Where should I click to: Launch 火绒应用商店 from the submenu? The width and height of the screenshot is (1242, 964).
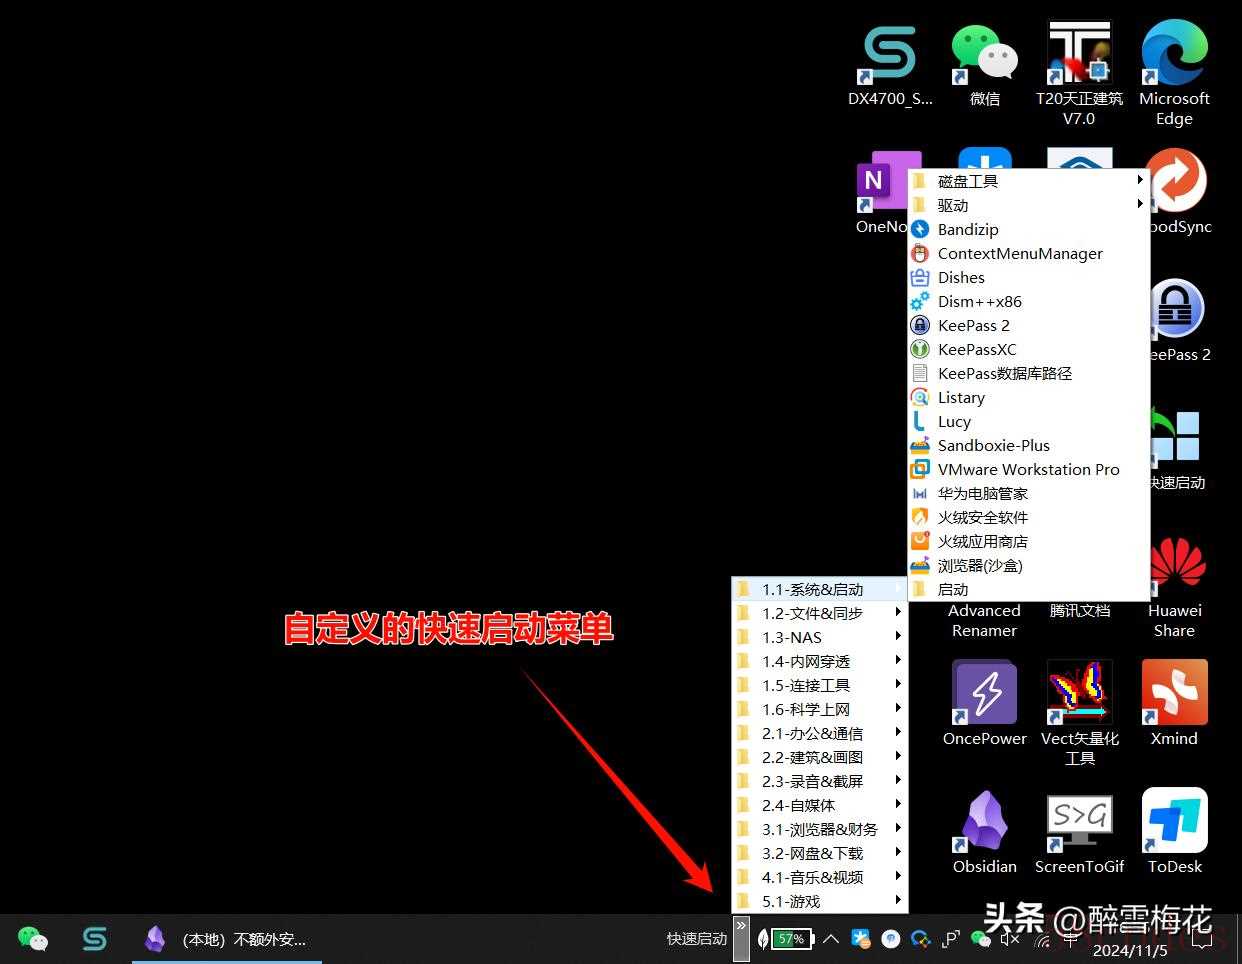click(x=1029, y=541)
